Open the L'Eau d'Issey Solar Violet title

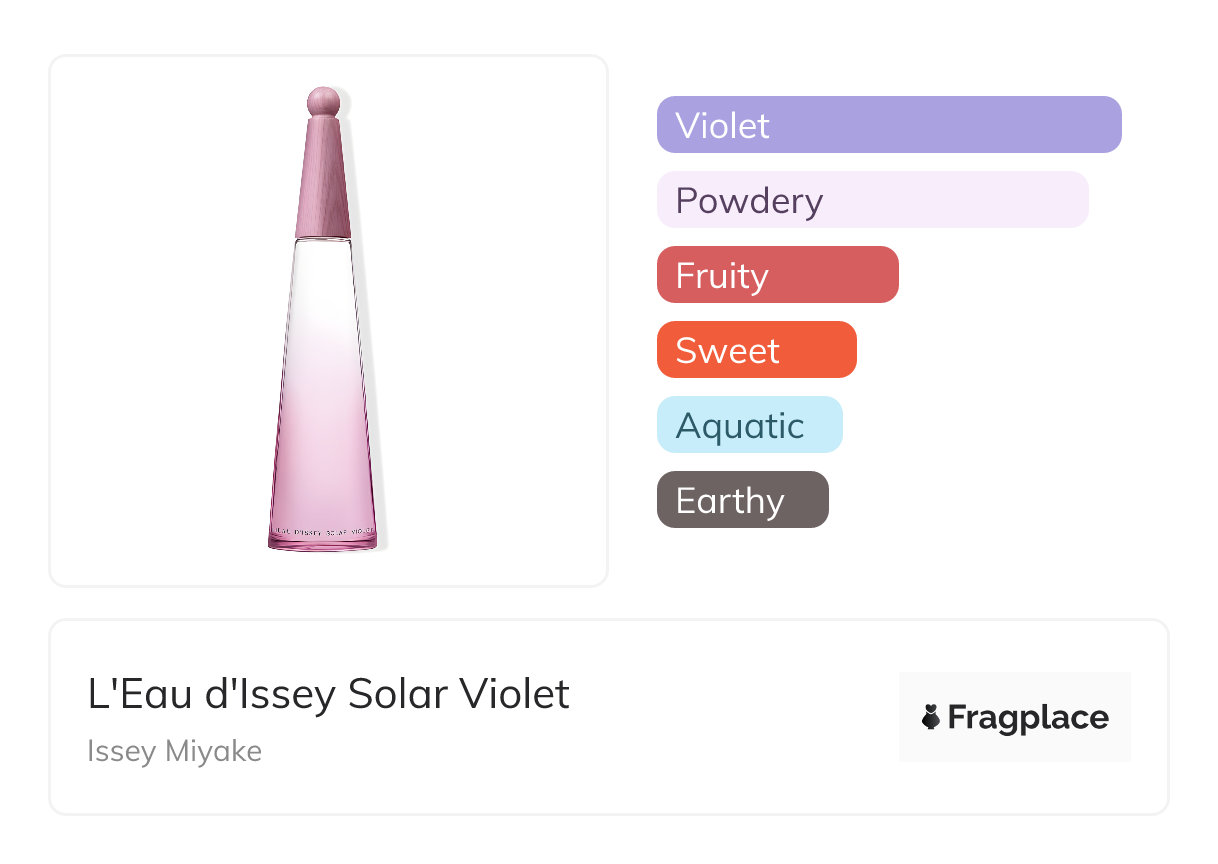328,694
